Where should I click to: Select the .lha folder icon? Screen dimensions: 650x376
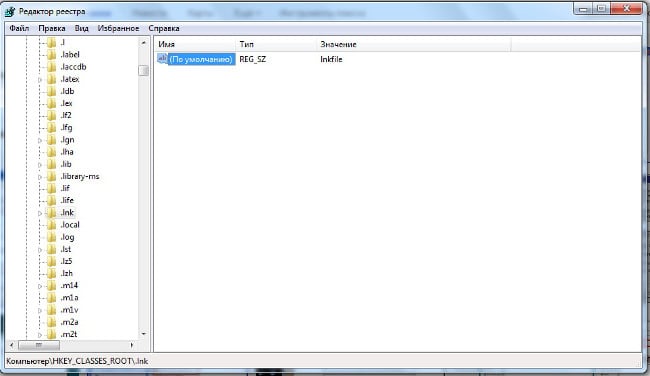click(x=51, y=152)
